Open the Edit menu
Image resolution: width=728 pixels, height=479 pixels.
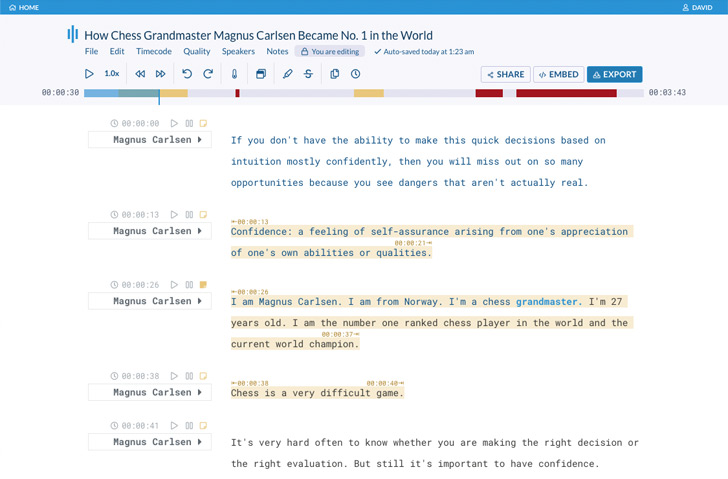point(117,52)
